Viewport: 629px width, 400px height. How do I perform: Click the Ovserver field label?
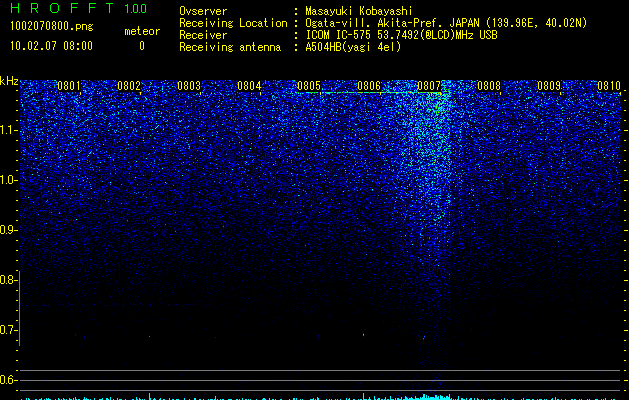[203, 11]
